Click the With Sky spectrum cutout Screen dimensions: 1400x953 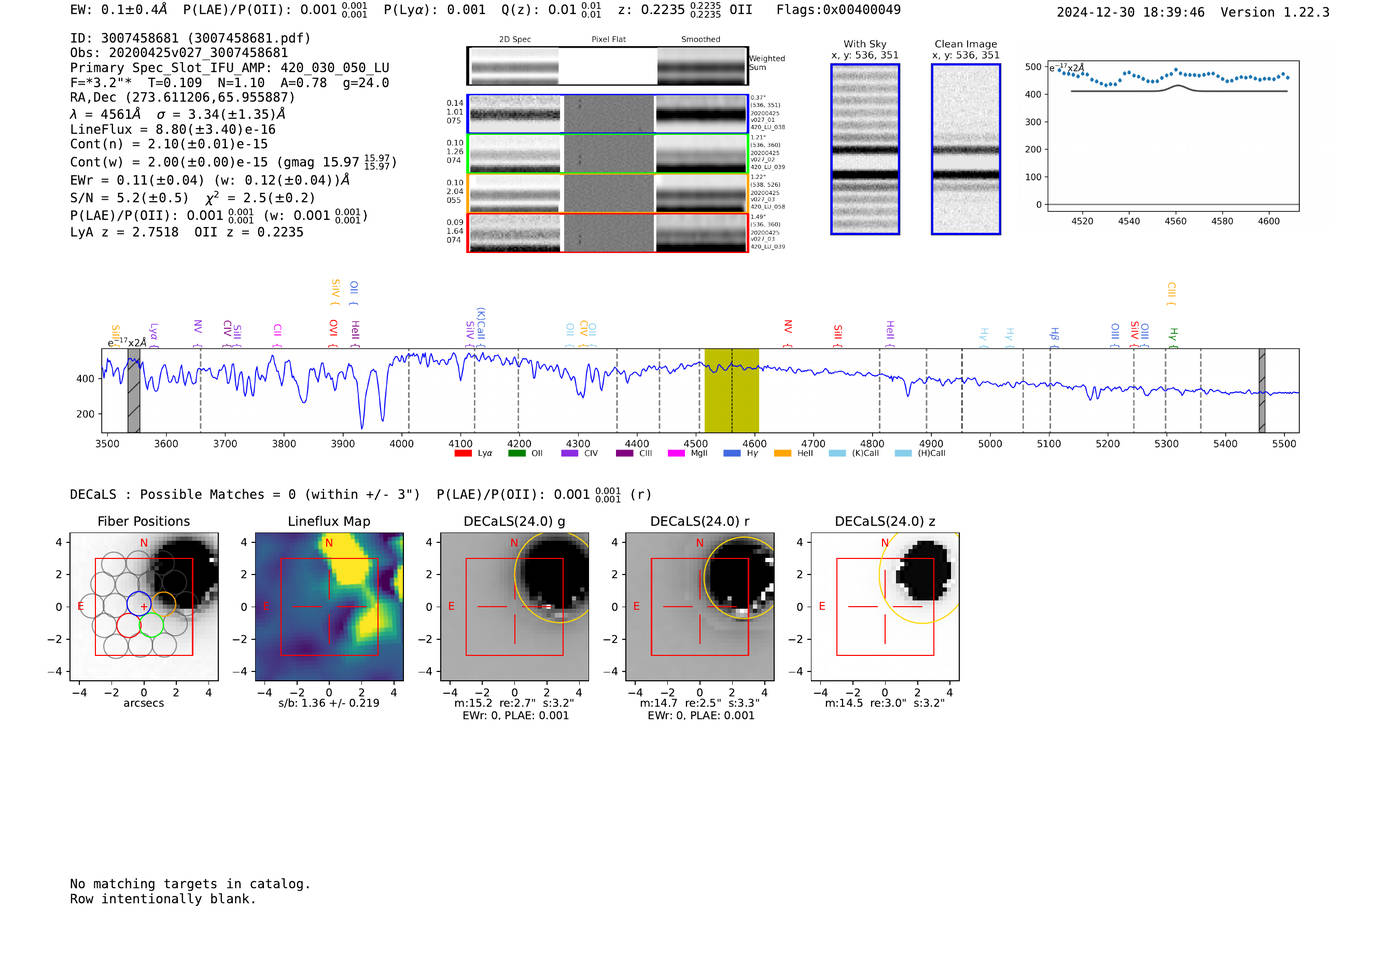865,149
